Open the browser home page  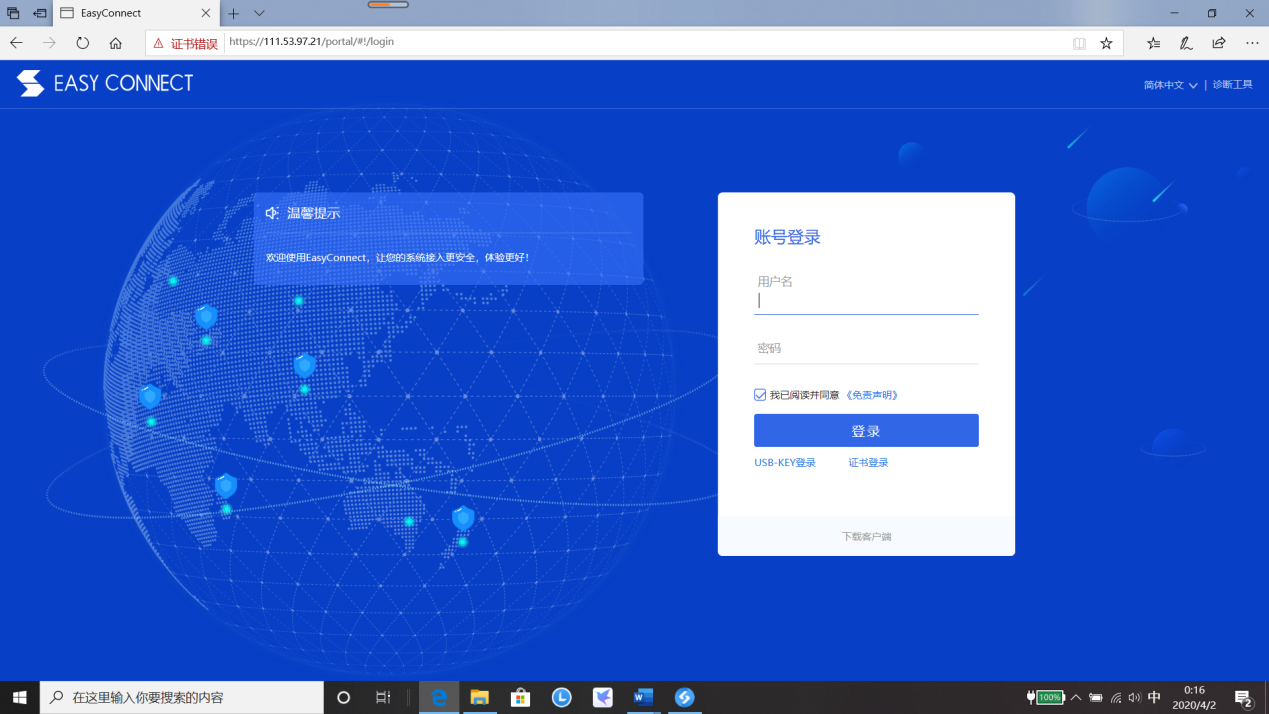pyautogui.click(x=116, y=43)
